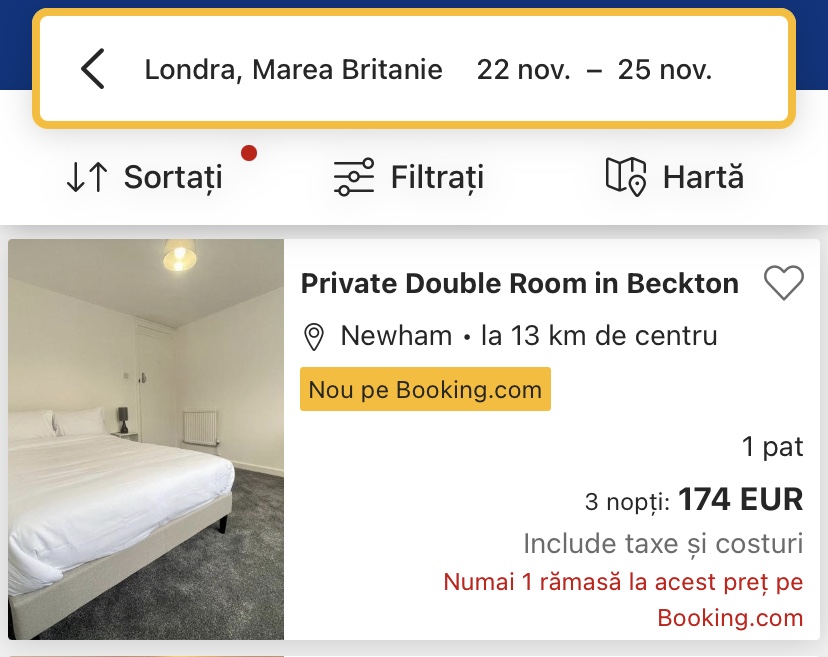828x657 pixels.
Task: Click the 1 pat bed info
Action: point(772,447)
